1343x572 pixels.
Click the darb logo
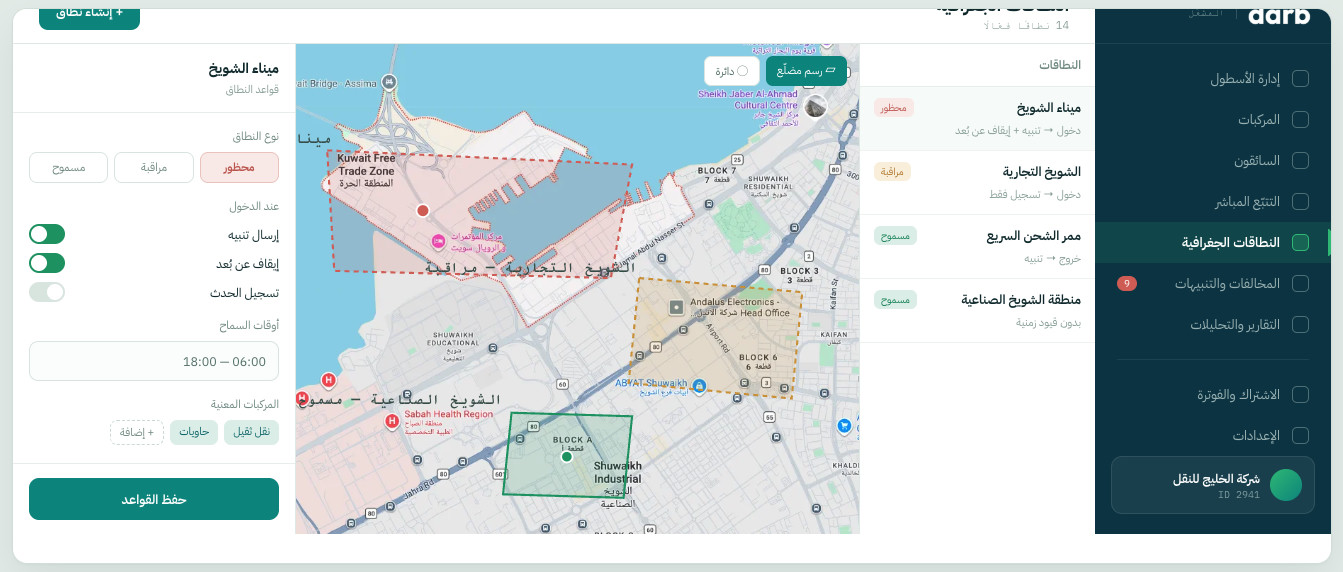(1279, 15)
